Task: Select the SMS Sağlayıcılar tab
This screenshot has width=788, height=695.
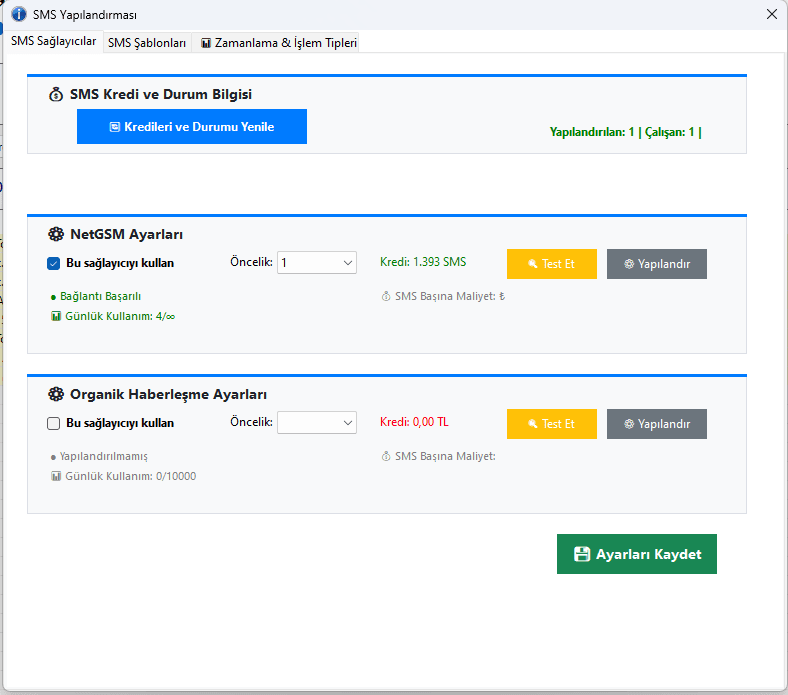Action: [x=53, y=42]
